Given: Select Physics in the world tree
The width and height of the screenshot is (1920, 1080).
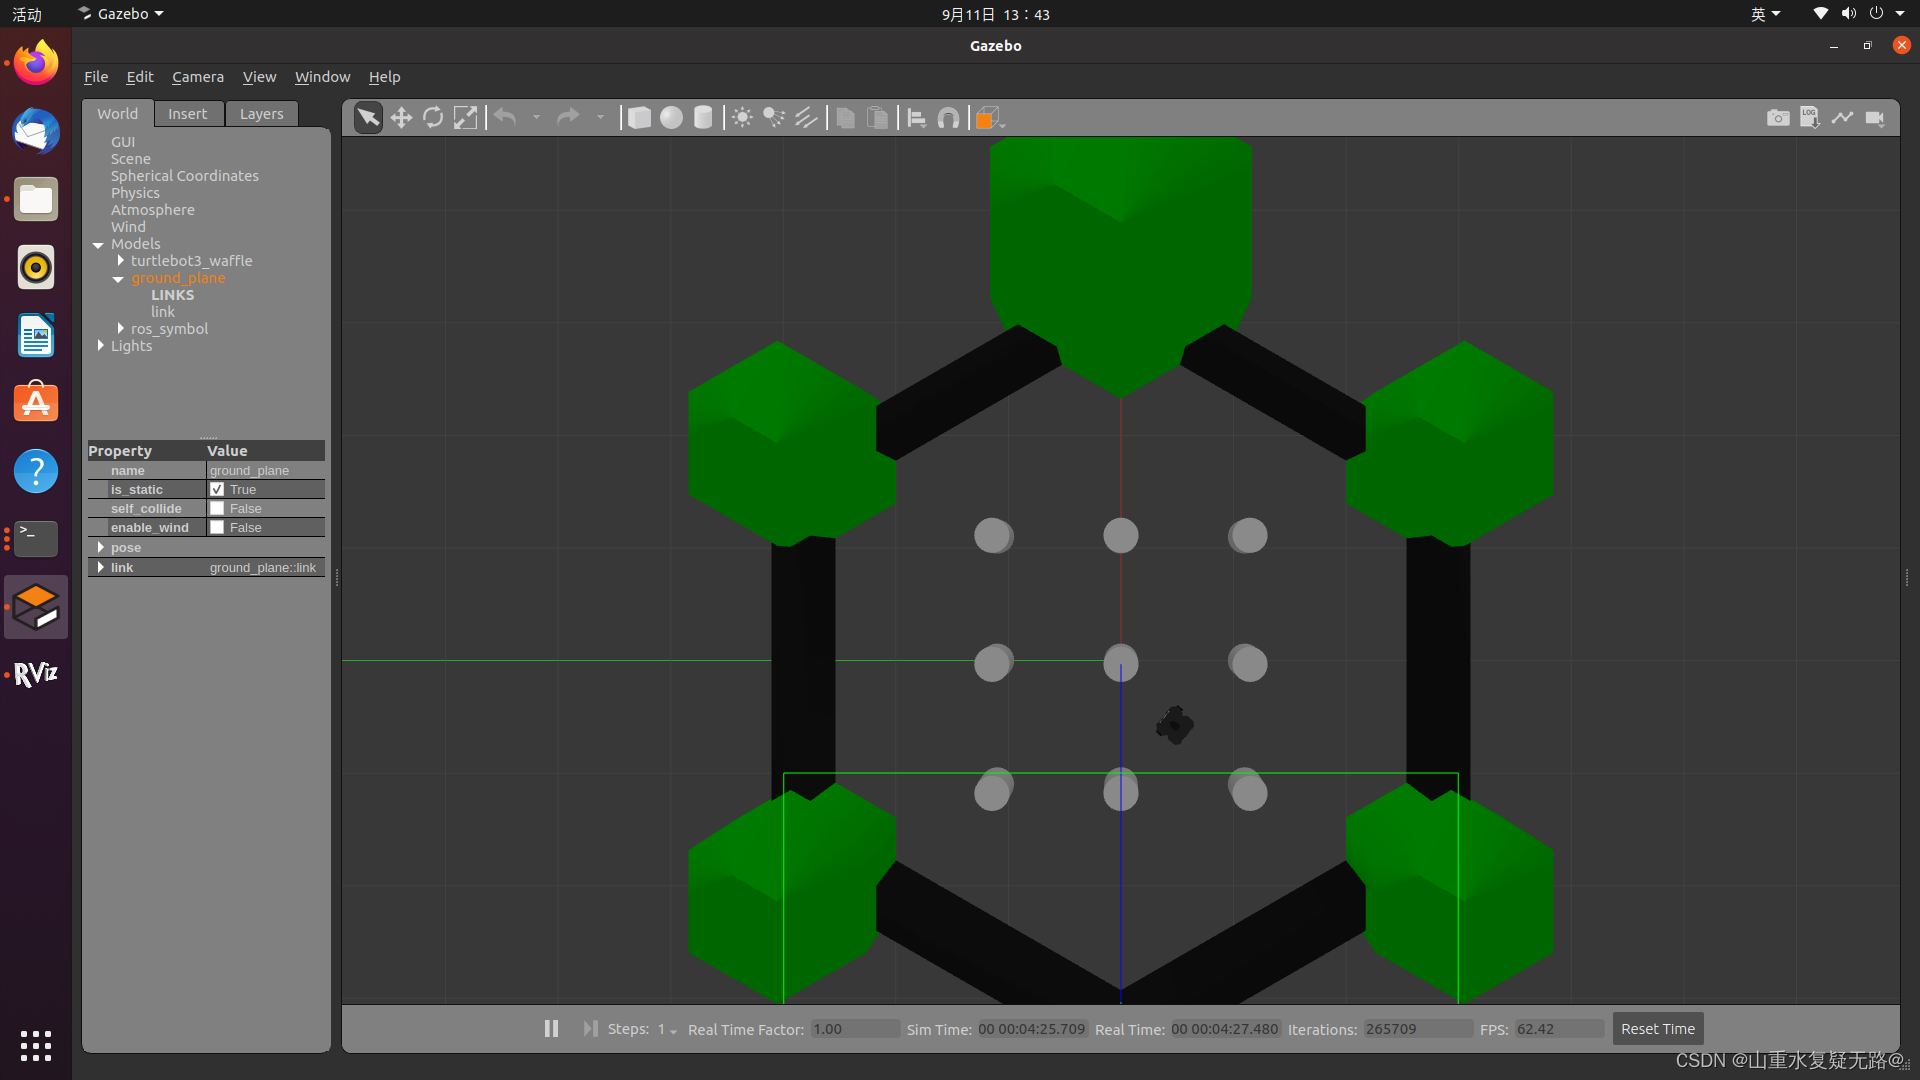Looking at the screenshot, I should 135,193.
